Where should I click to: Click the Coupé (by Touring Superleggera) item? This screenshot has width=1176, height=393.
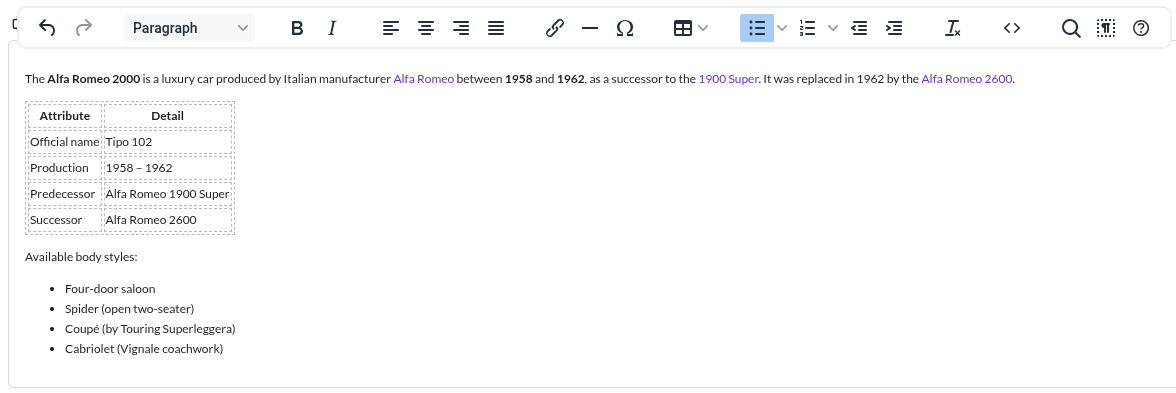150,329
